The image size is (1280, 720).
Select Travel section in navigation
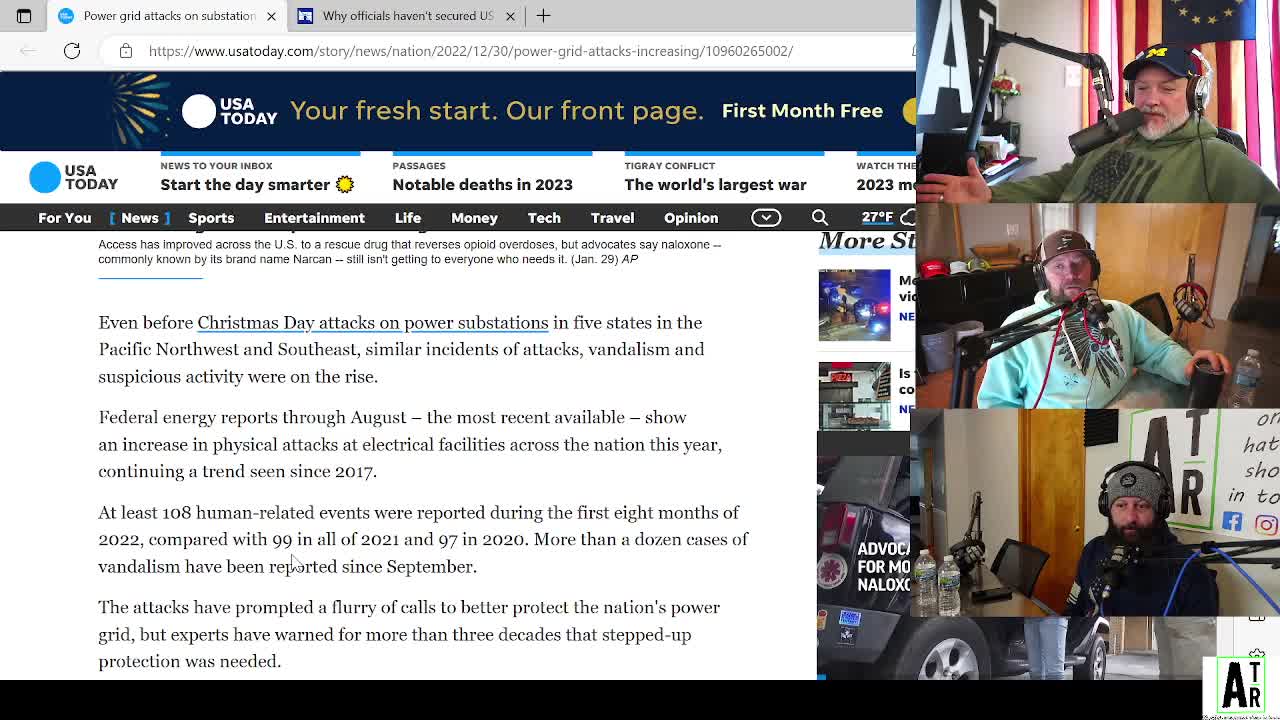click(612, 218)
